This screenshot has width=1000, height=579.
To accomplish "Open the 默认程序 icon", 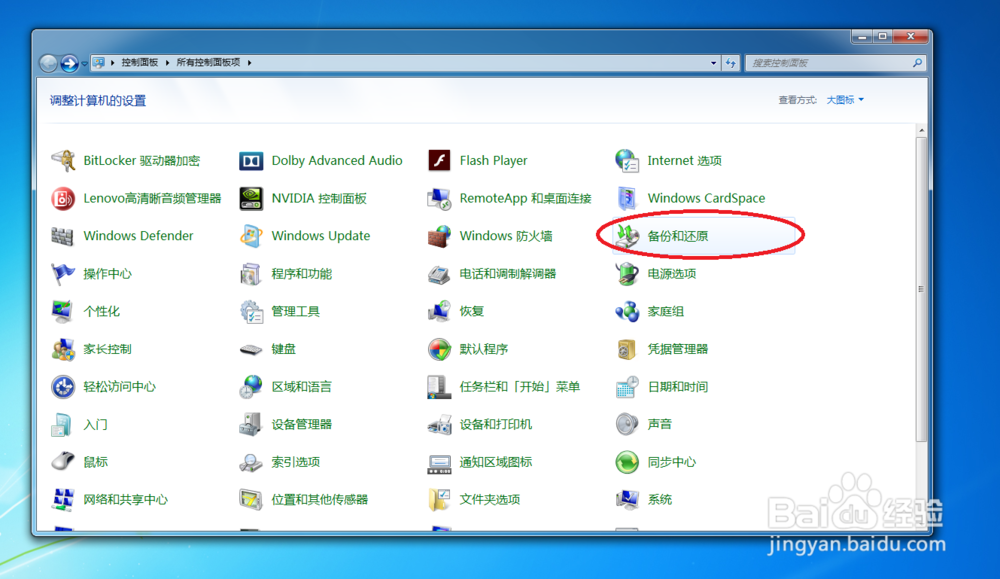I will click(x=439, y=349).
